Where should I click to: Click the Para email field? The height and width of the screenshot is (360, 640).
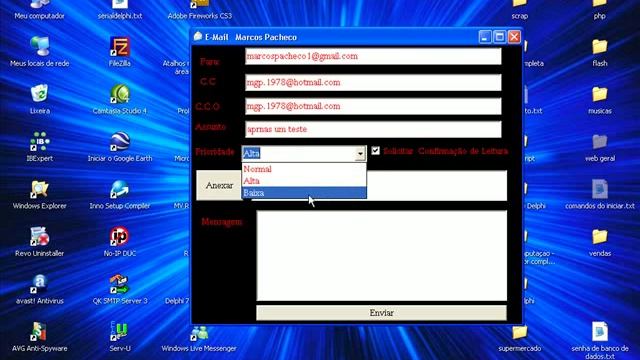click(x=373, y=56)
